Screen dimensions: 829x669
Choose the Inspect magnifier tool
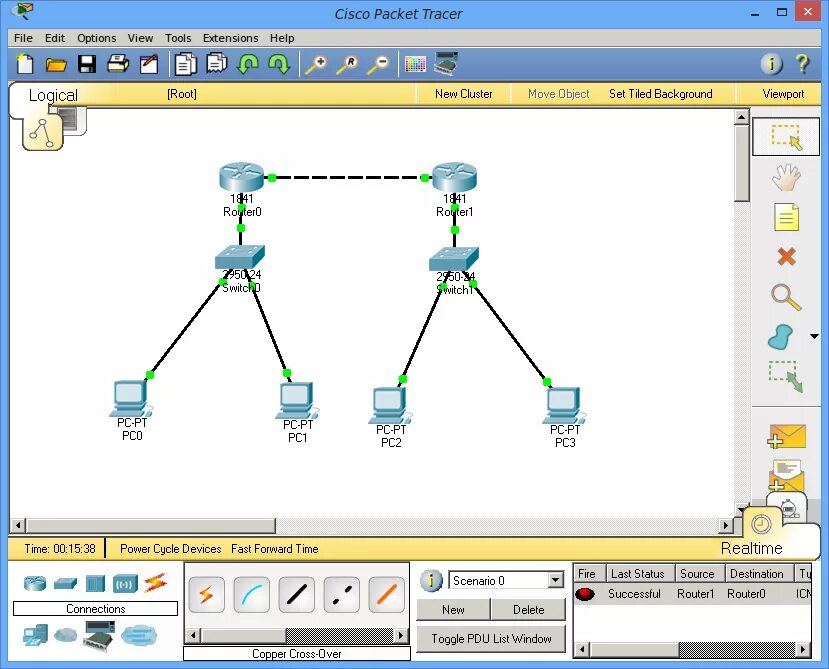pyautogui.click(x=786, y=297)
